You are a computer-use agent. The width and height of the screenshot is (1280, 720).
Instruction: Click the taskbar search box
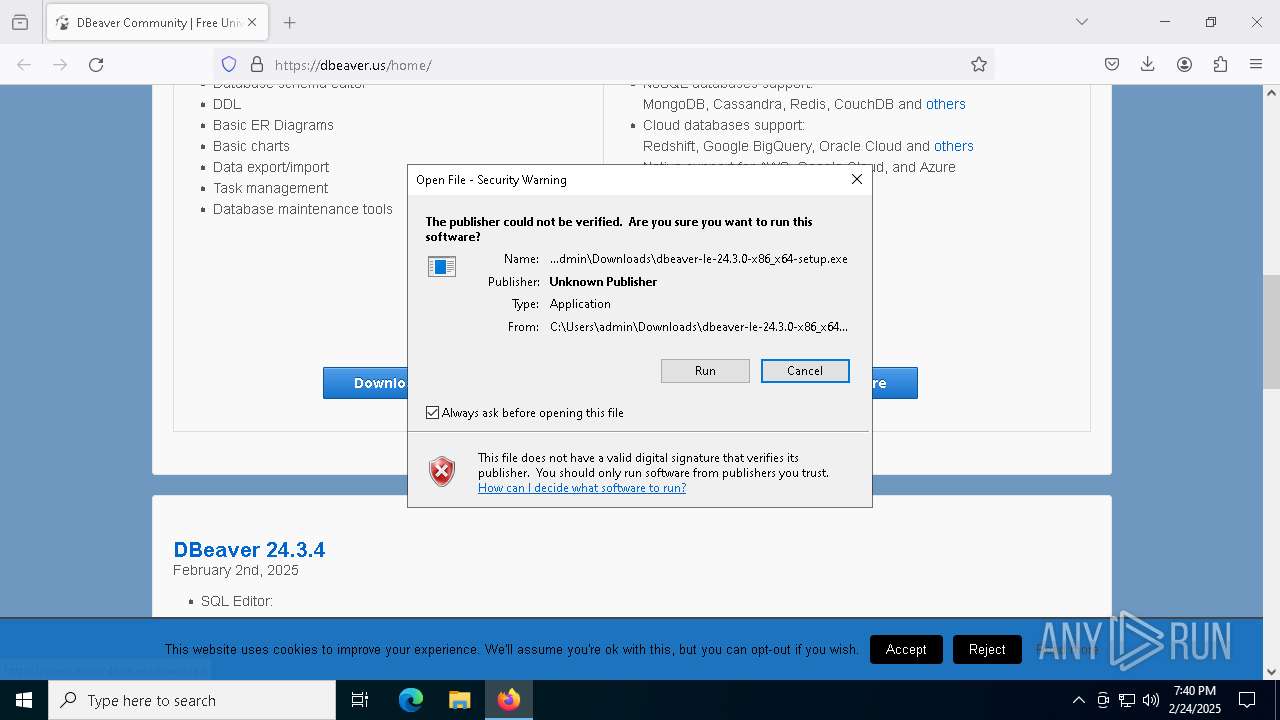click(x=192, y=700)
